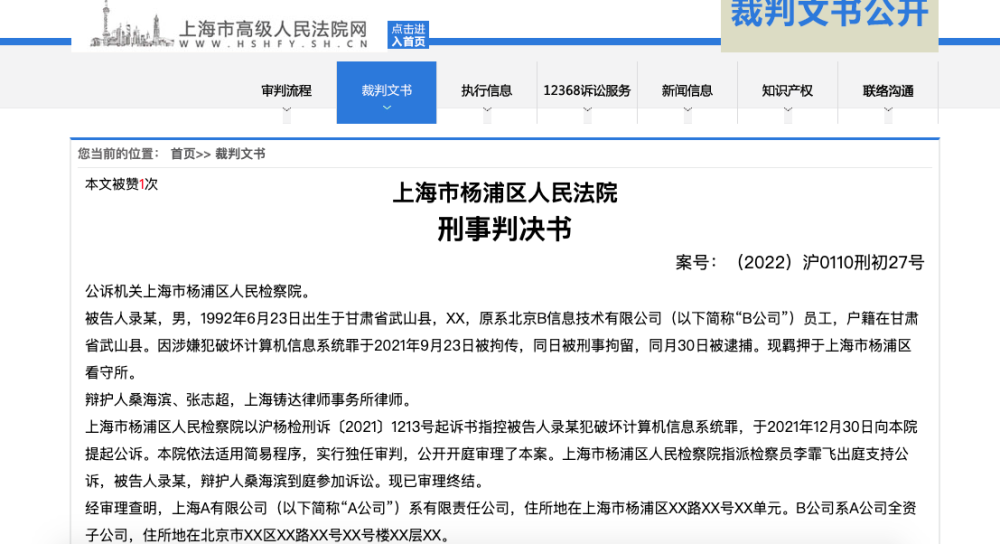Expand chevron under 新闻信息
This screenshot has height=544, width=1000.
[688, 110]
